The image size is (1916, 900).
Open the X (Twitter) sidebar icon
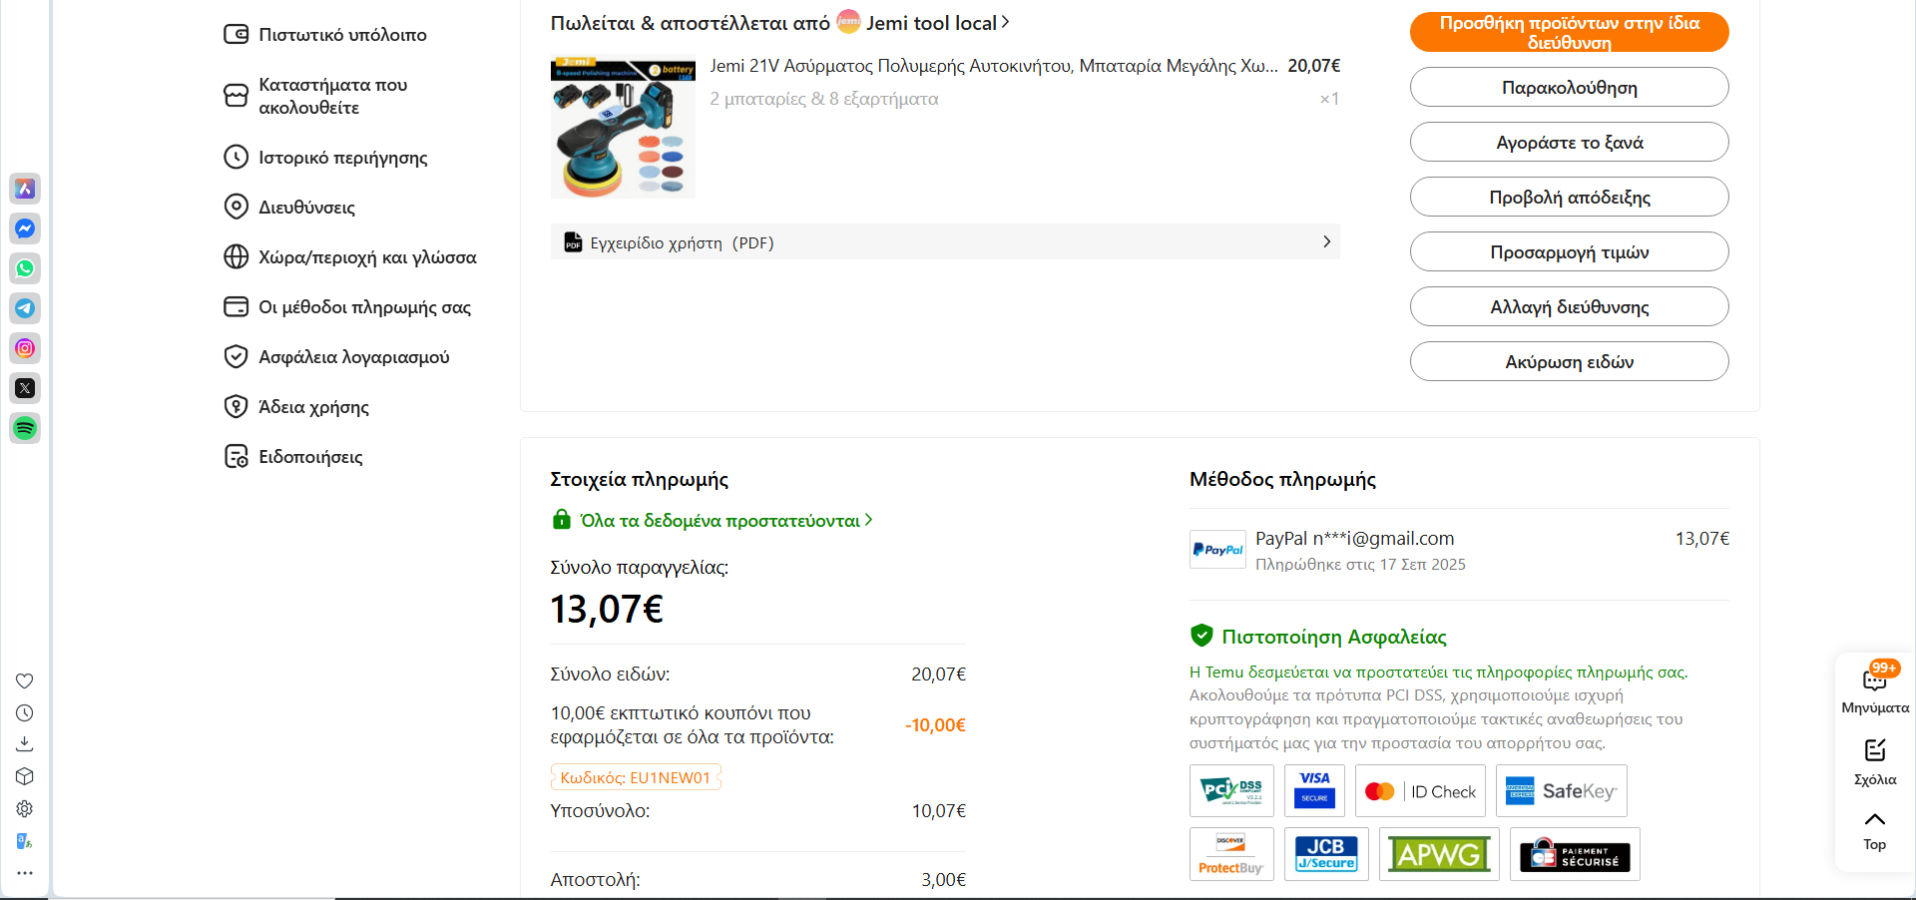(x=25, y=389)
